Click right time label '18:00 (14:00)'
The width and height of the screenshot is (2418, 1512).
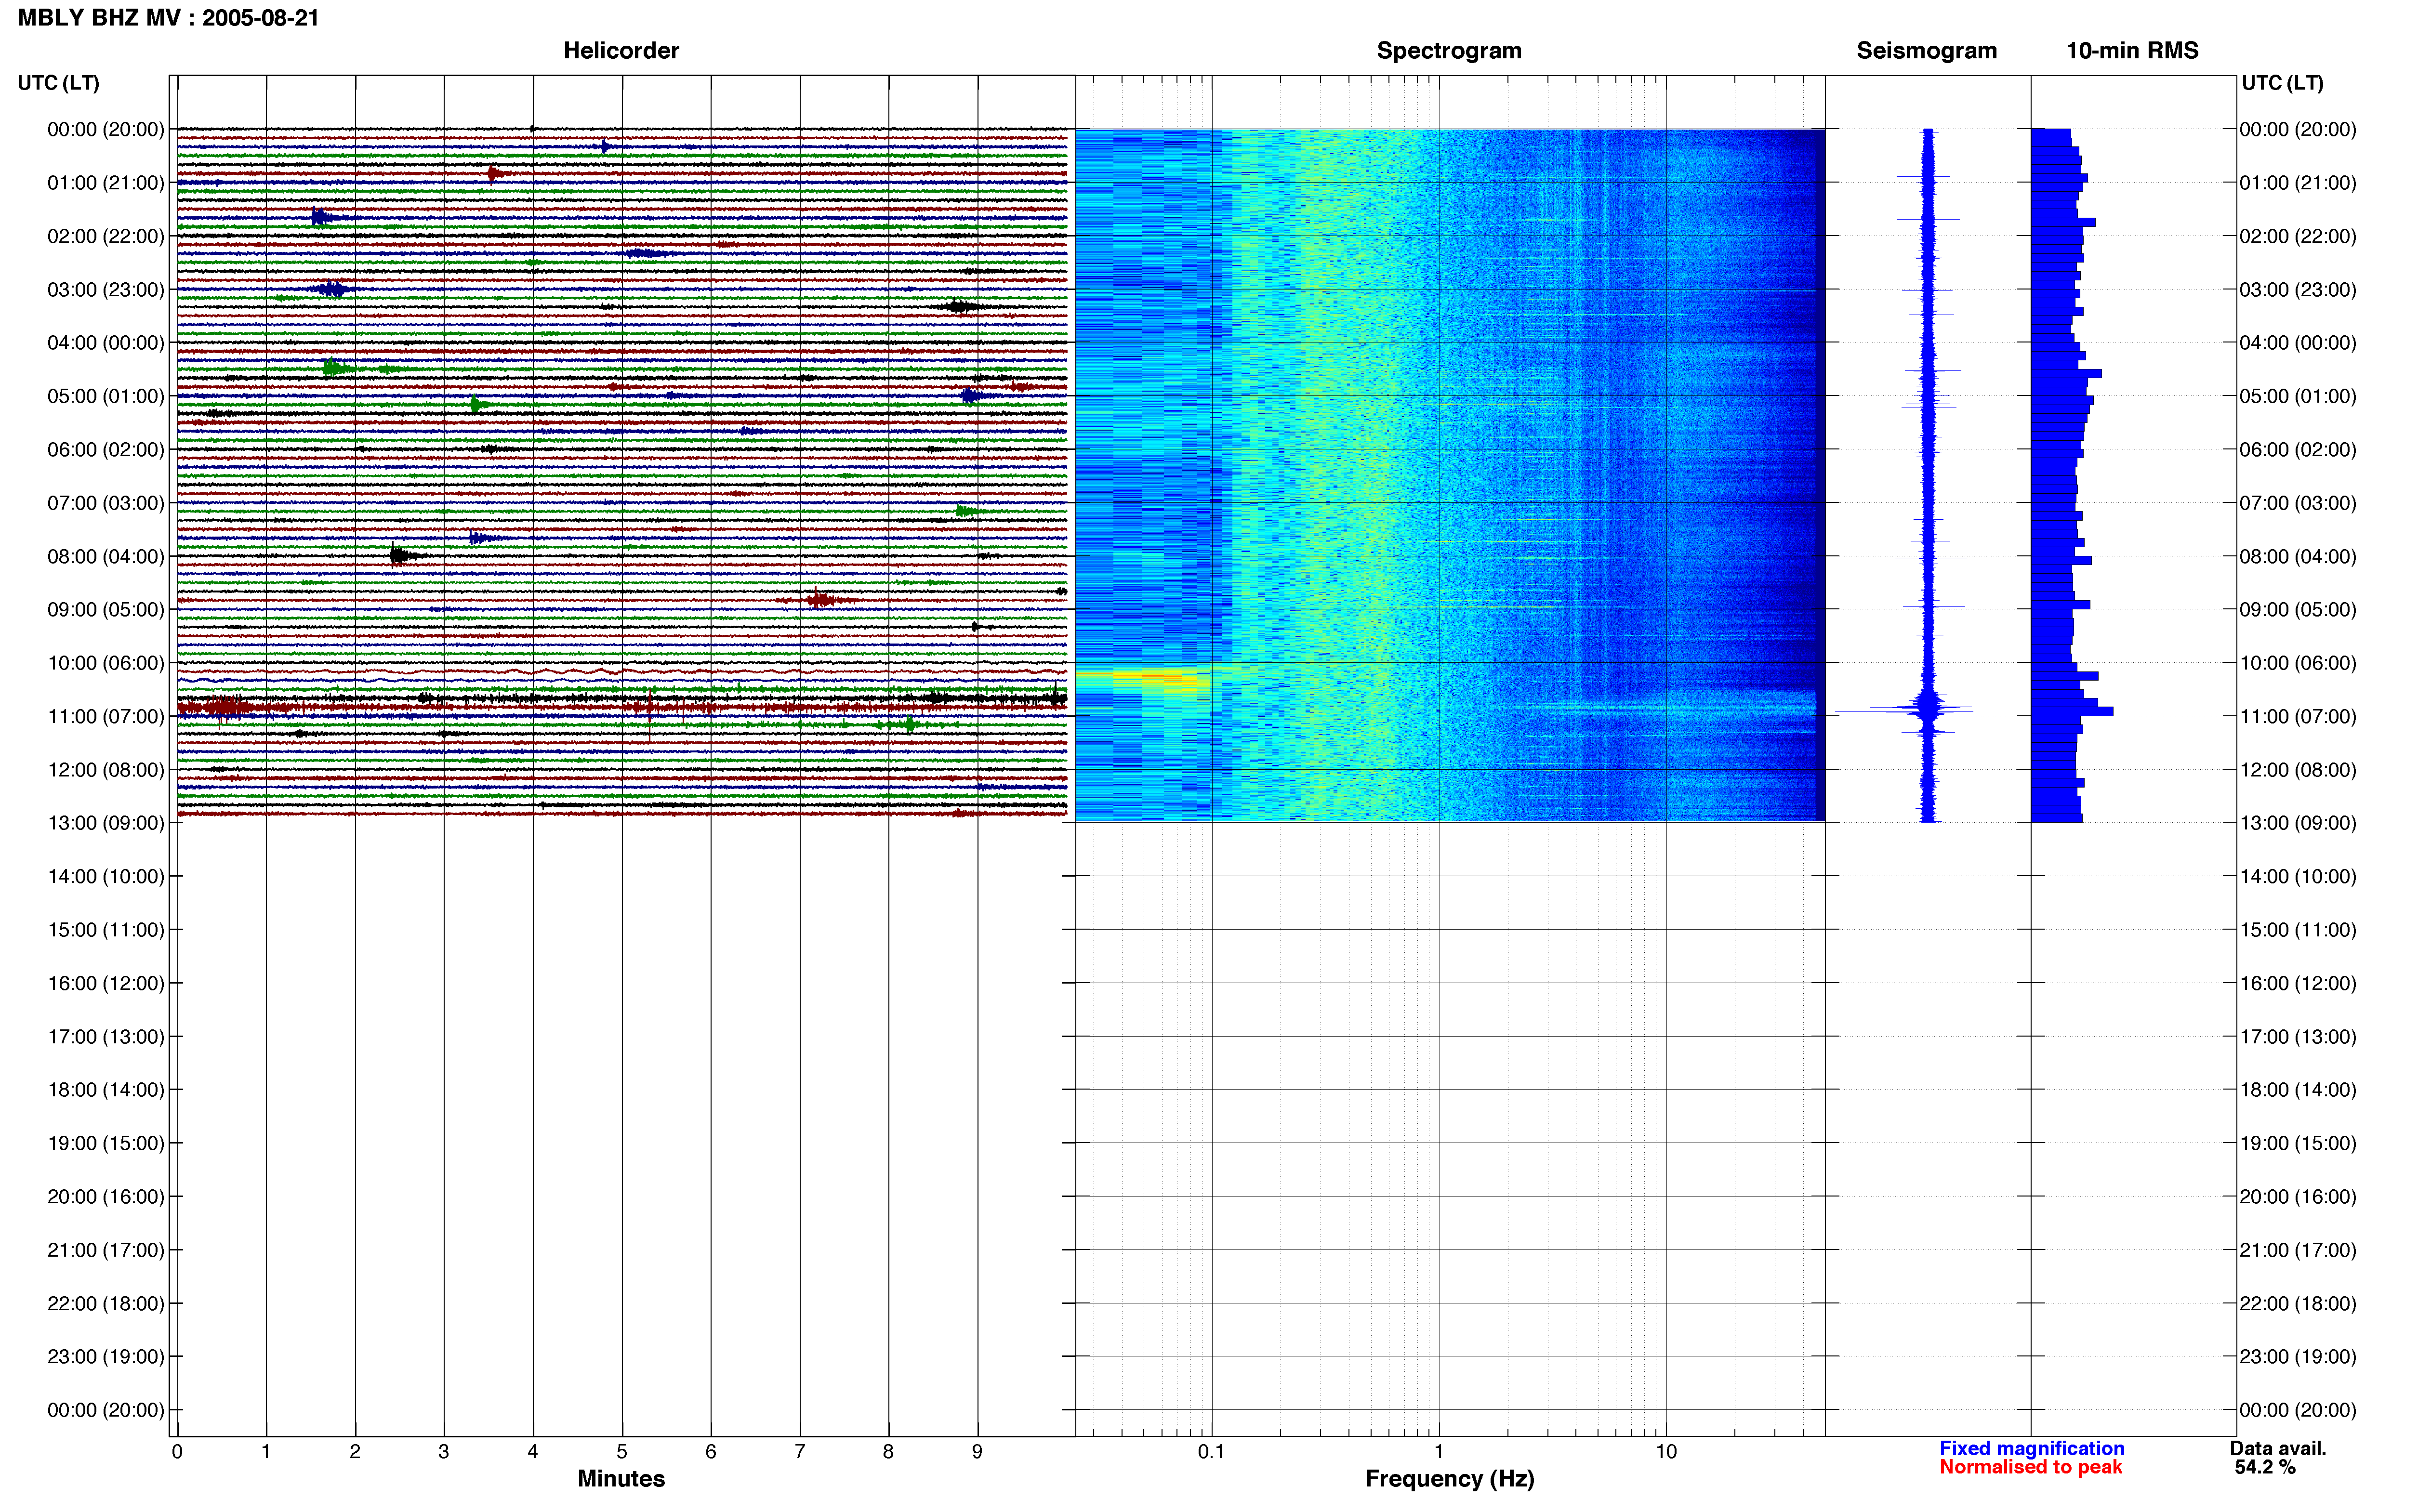pos(2297,1090)
